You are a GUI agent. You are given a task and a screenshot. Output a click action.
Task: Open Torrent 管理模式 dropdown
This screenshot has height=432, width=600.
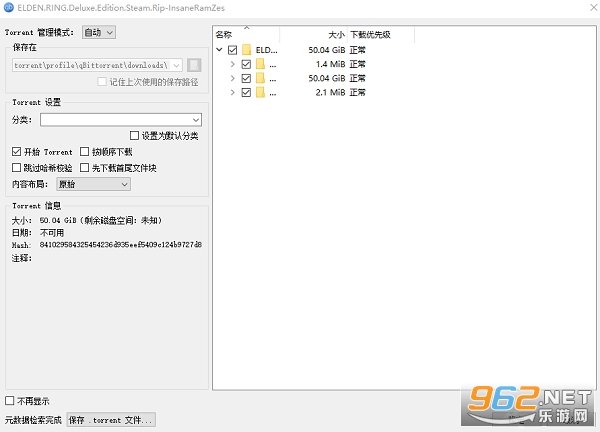(x=99, y=33)
